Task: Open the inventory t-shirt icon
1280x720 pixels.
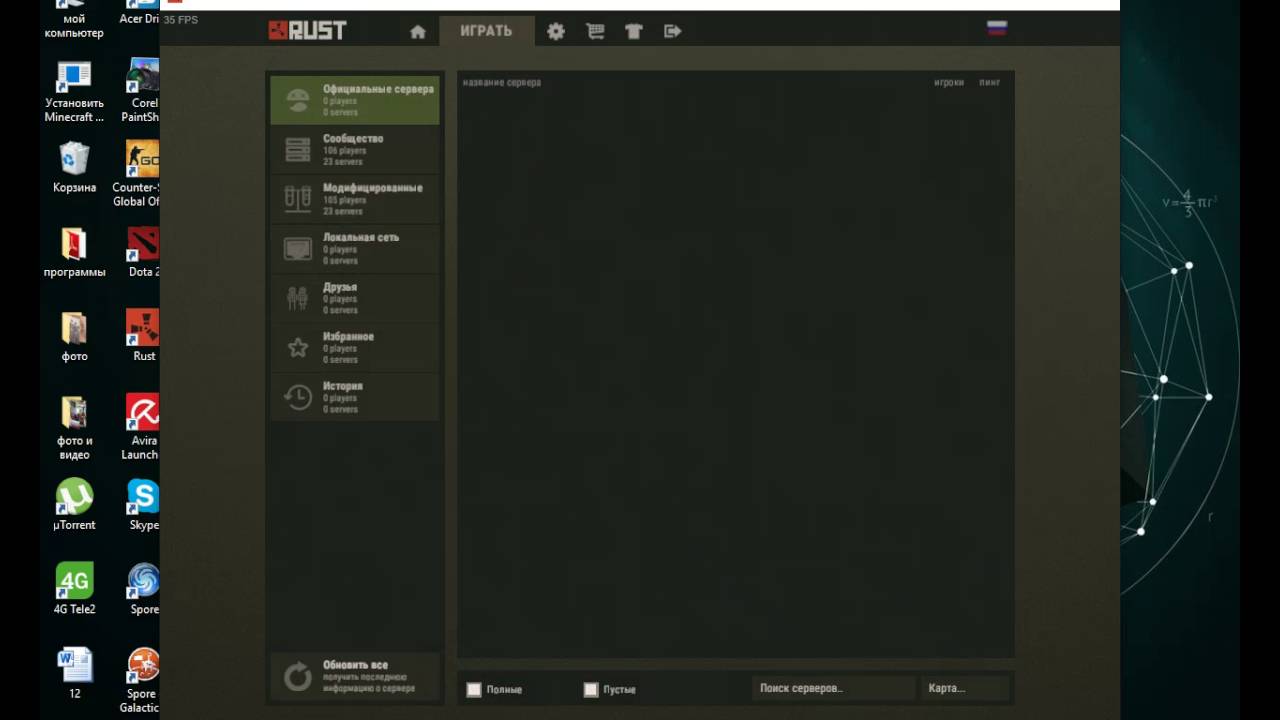Action: click(x=633, y=31)
